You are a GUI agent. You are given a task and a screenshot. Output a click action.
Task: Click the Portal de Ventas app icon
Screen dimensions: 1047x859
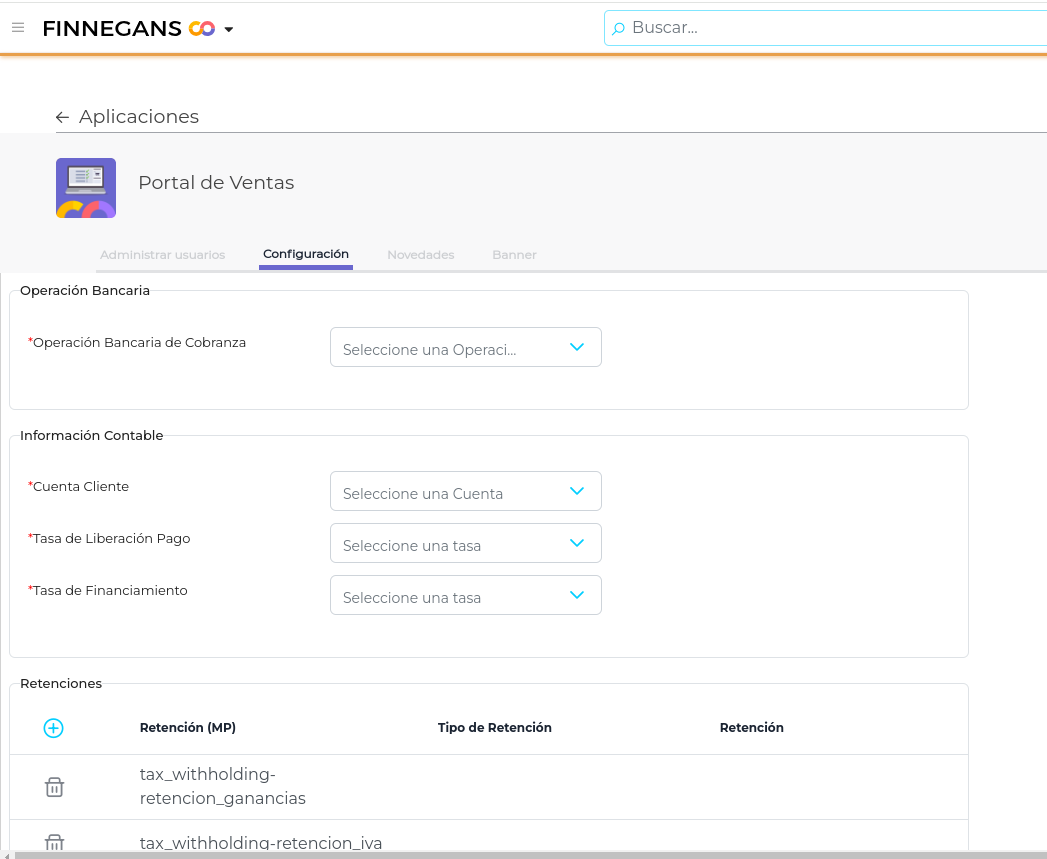click(x=86, y=188)
